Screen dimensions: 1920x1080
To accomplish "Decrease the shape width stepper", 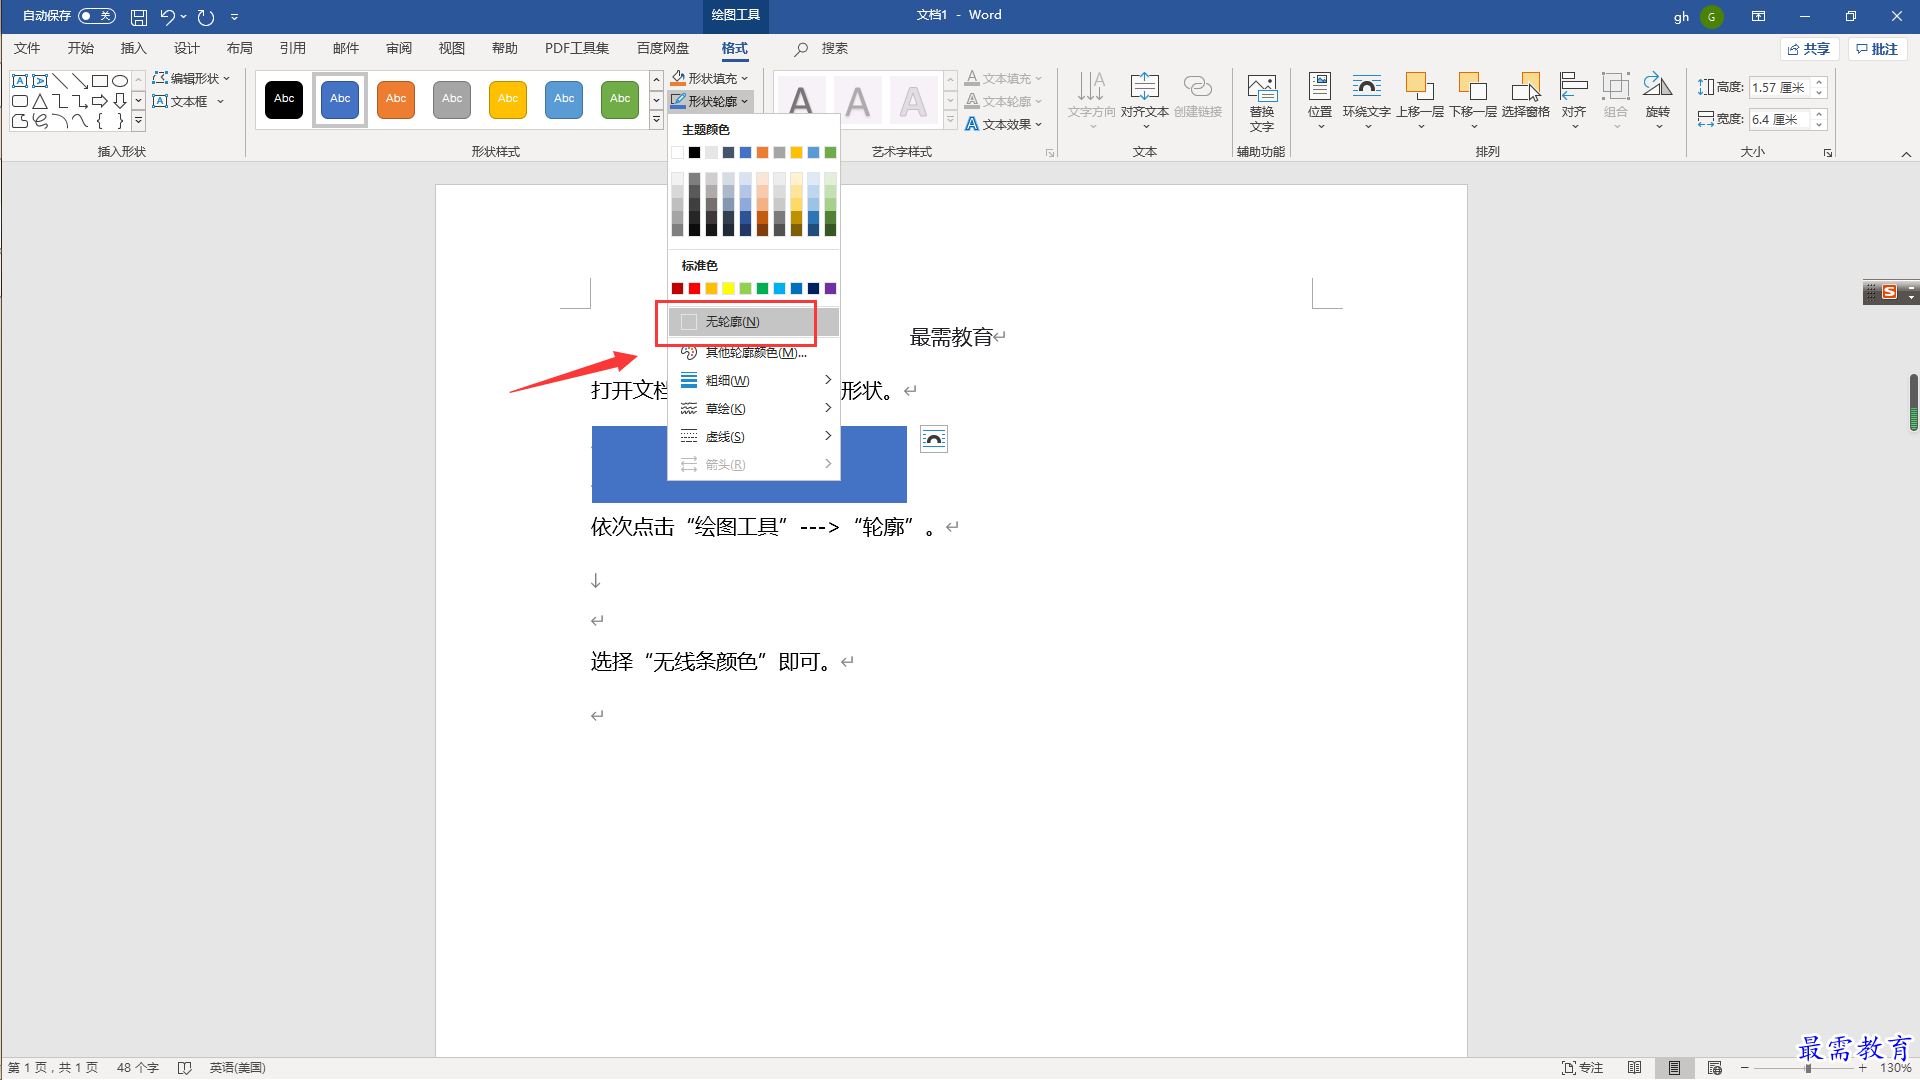I will pyautogui.click(x=1820, y=125).
